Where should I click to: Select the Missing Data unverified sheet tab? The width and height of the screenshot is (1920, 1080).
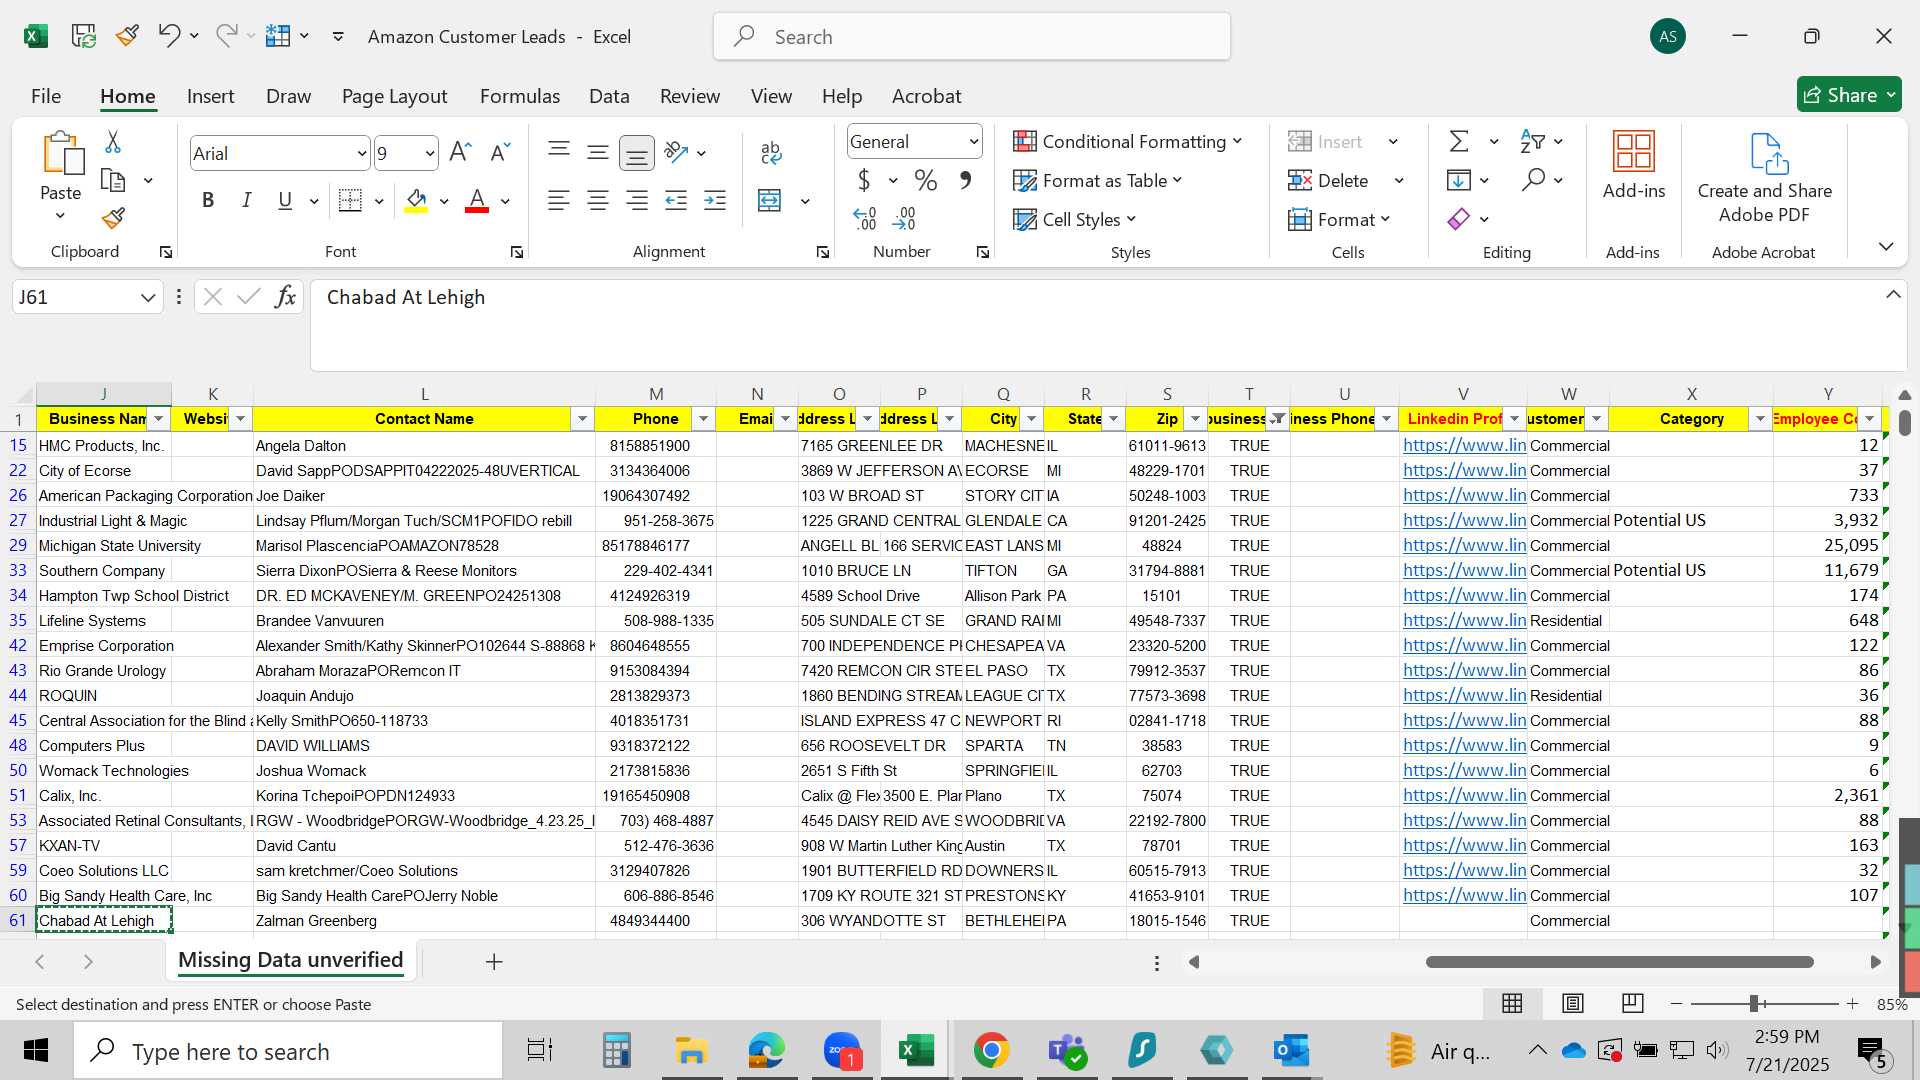[x=290, y=960]
